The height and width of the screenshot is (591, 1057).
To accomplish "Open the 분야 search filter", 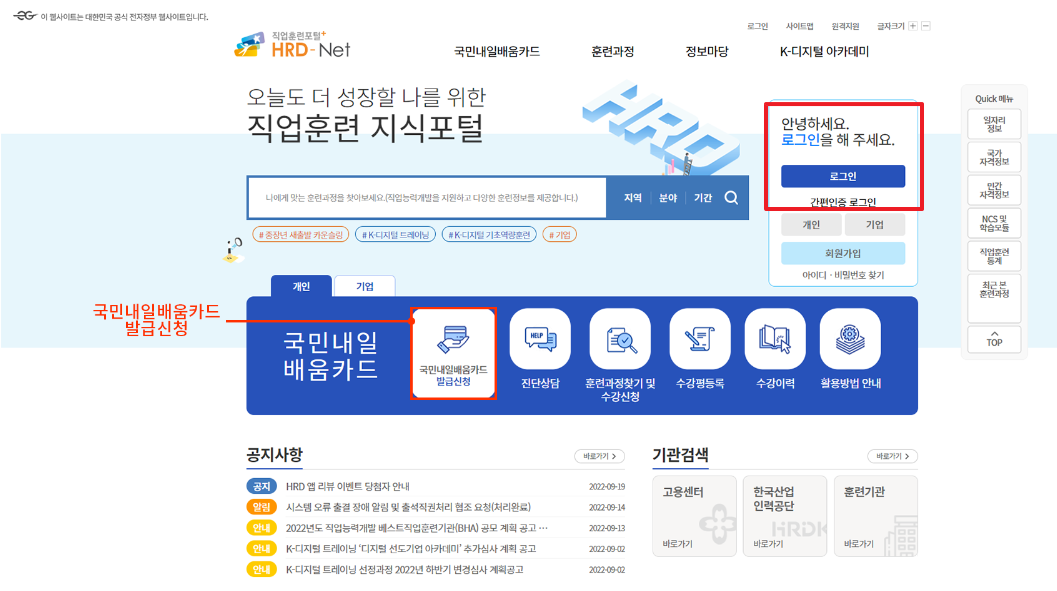I will click(668, 197).
